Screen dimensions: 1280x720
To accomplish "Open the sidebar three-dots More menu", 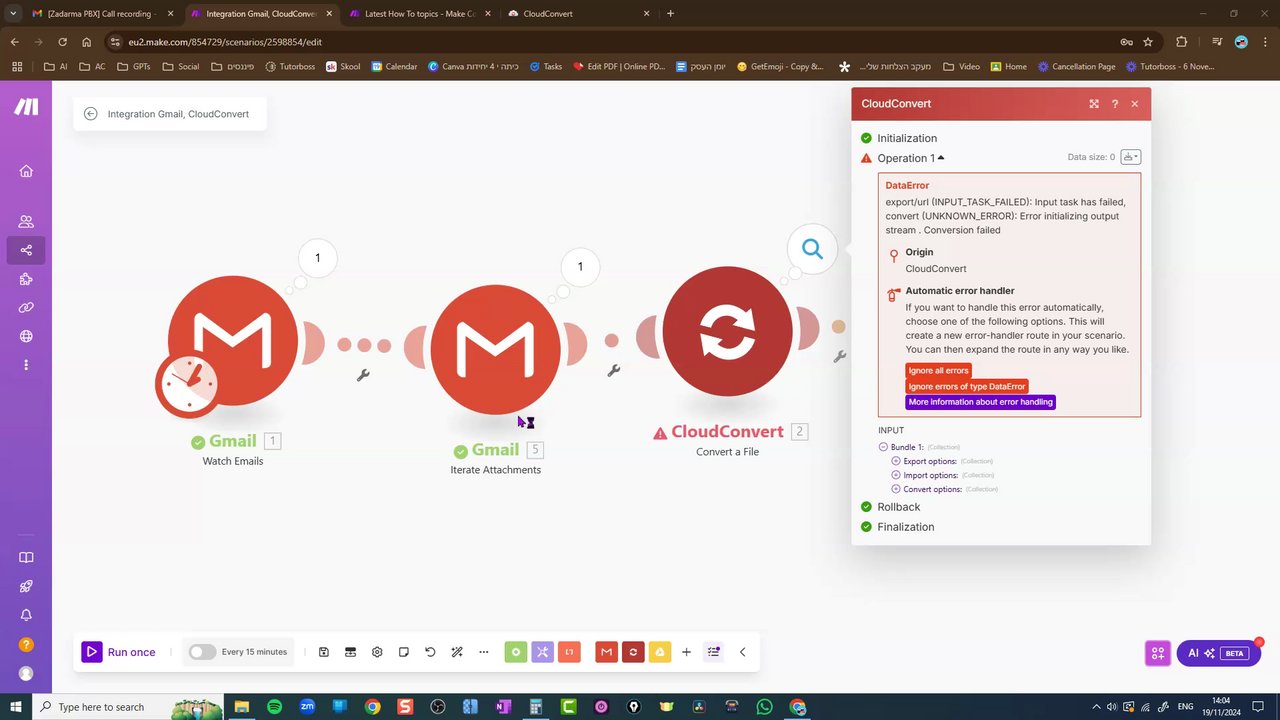I will (26, 365).
